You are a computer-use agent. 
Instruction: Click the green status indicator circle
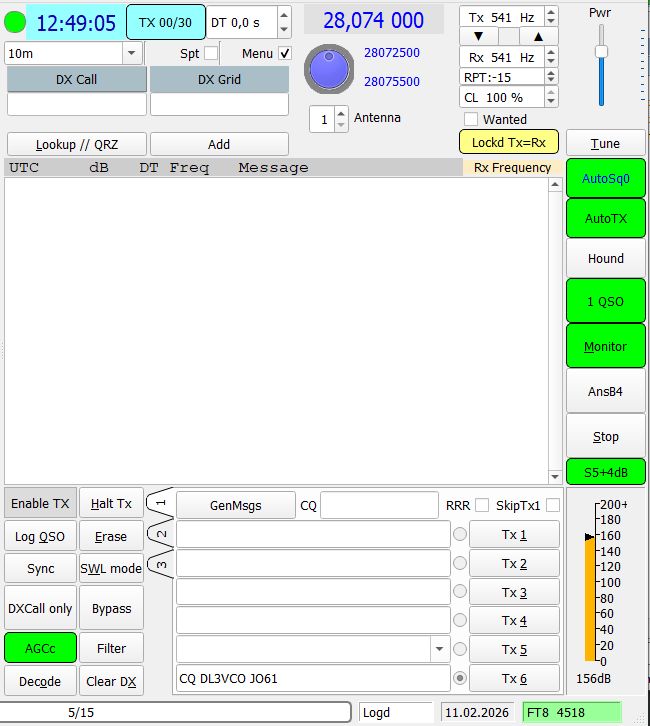click(x=15, y=22)
